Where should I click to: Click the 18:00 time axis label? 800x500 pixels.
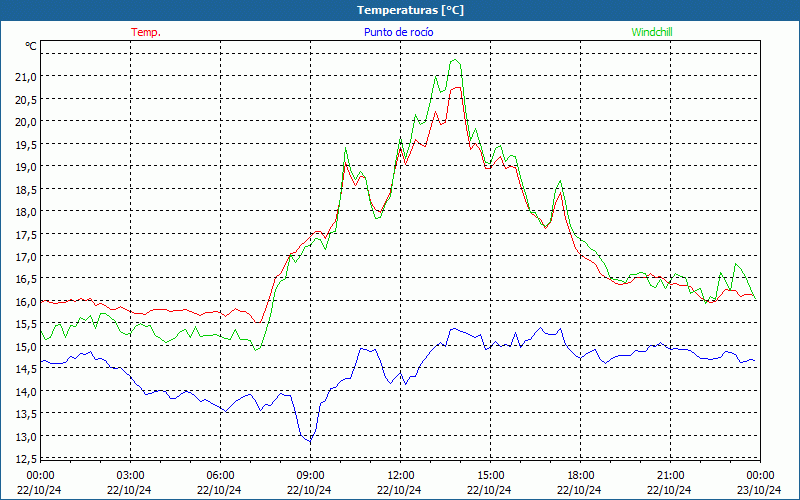click(581, 475)
